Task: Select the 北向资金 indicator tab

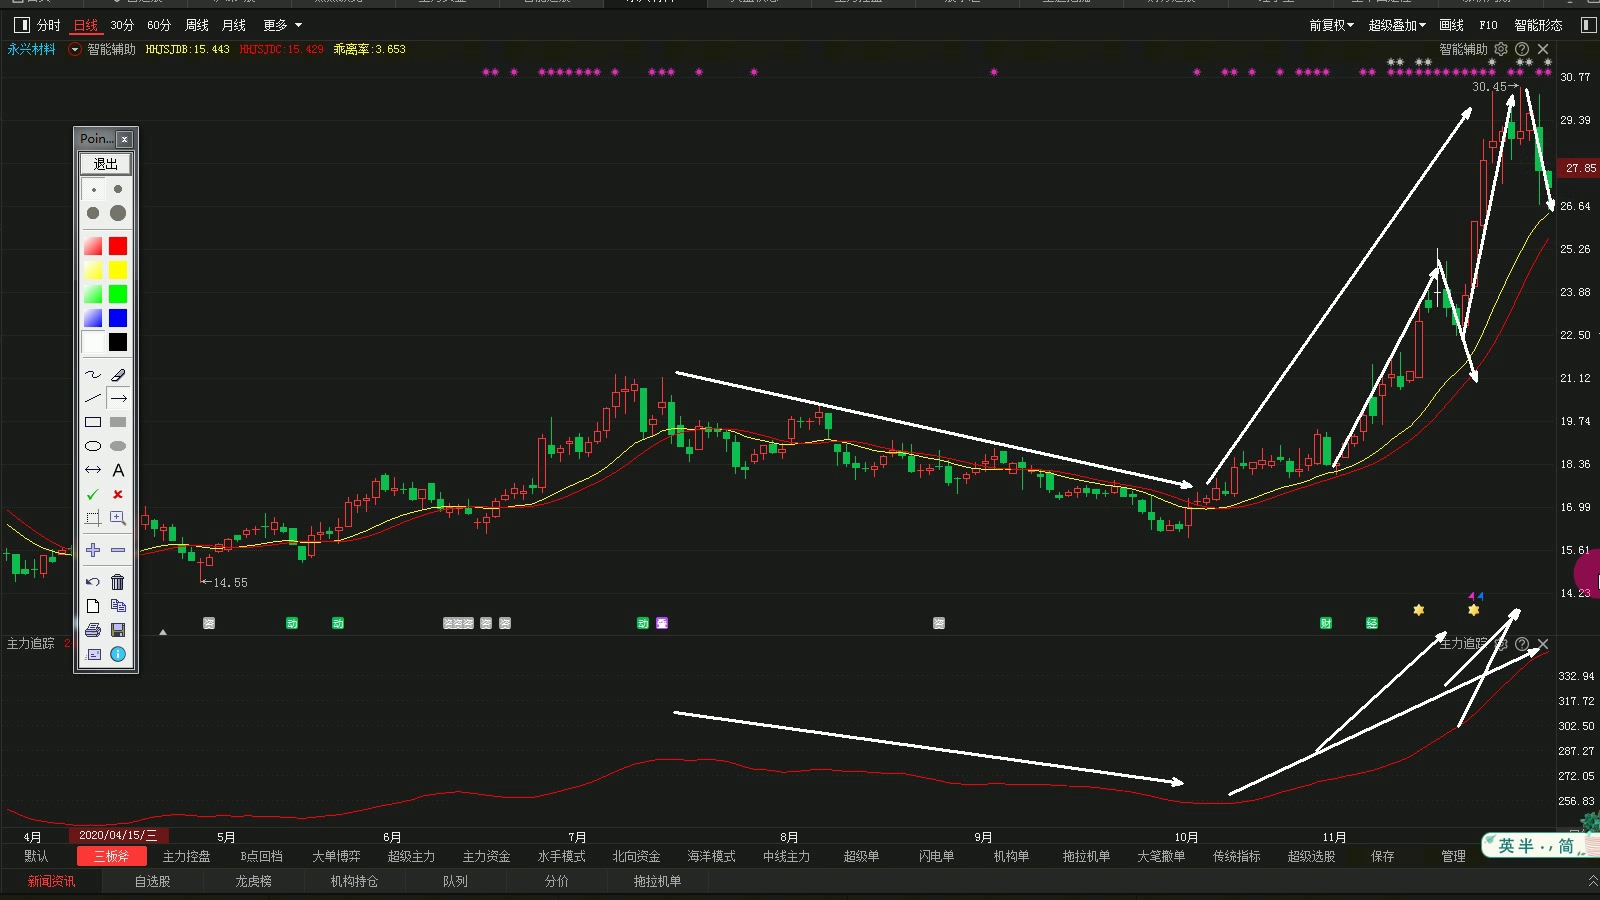Action: (637, 856)
